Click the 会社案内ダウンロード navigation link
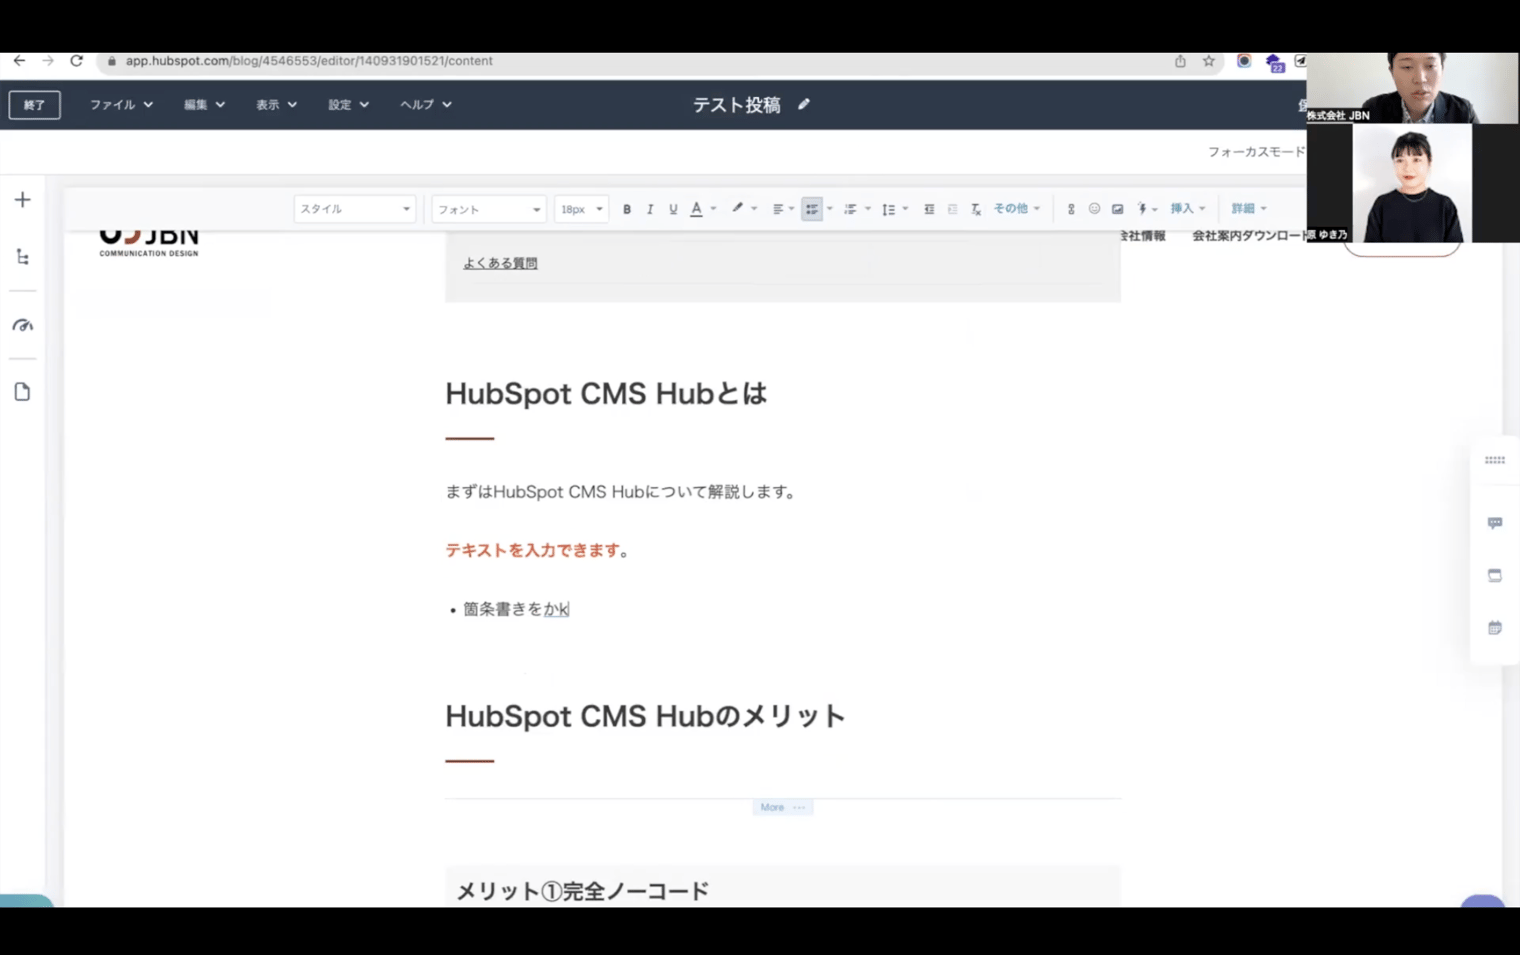The width and height of the screenshot is (1520, 955). [1249, 236]
